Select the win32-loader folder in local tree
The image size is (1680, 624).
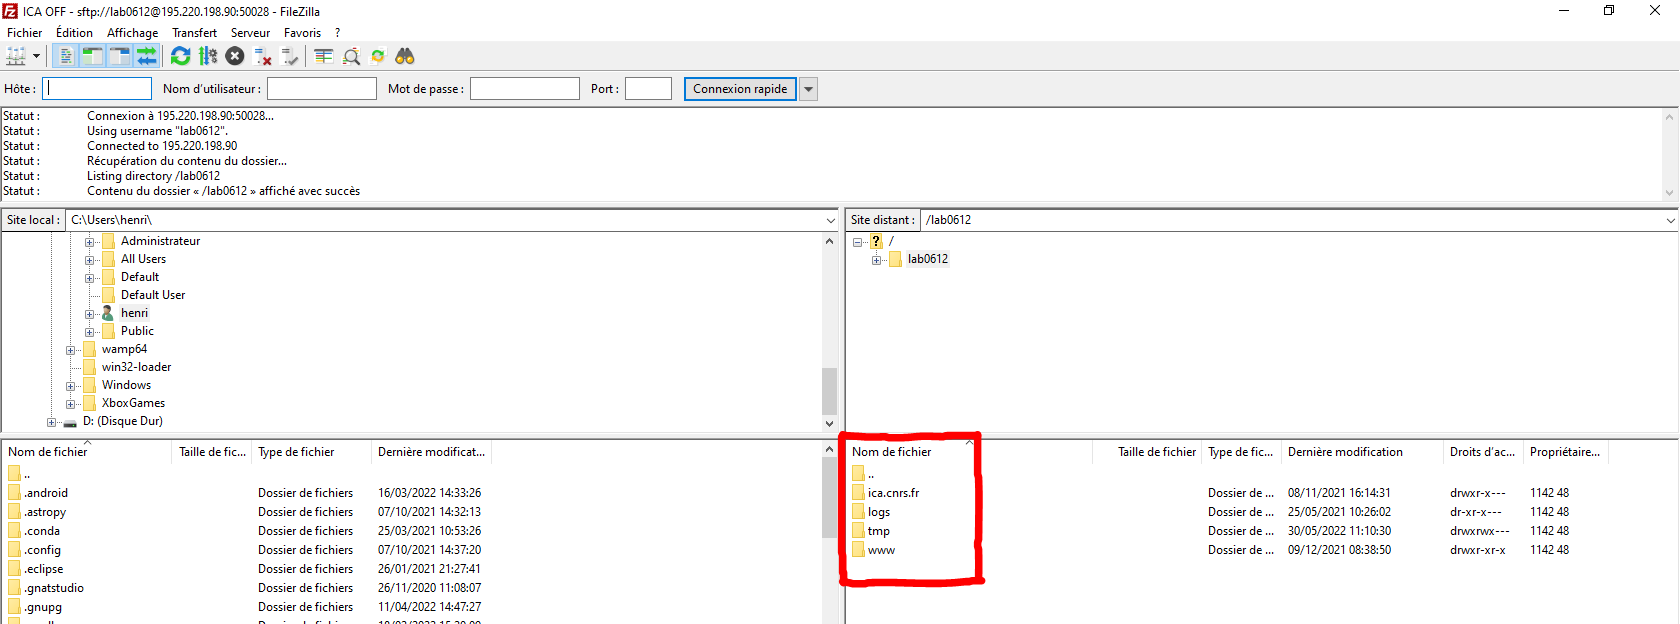click(x=136, y=367)
